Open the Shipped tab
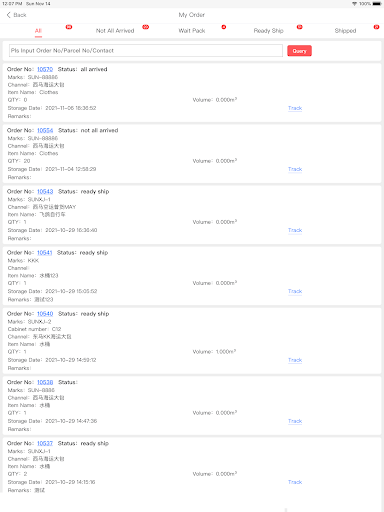 coord(345,31)
